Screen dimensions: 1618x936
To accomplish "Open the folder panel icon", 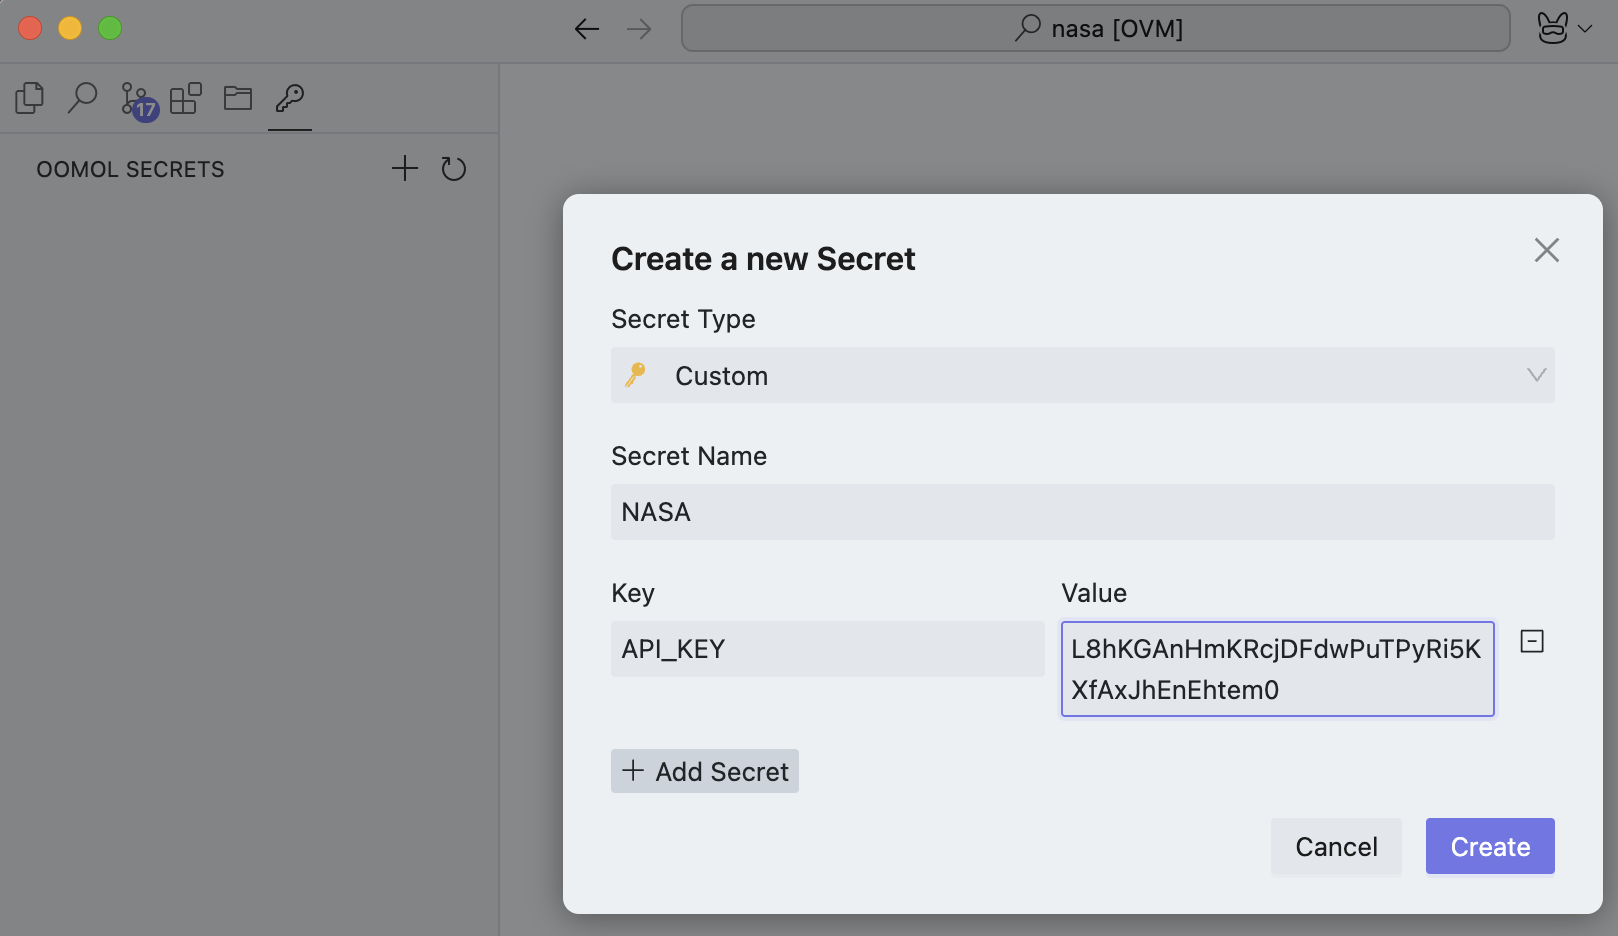I will point(238,98).
